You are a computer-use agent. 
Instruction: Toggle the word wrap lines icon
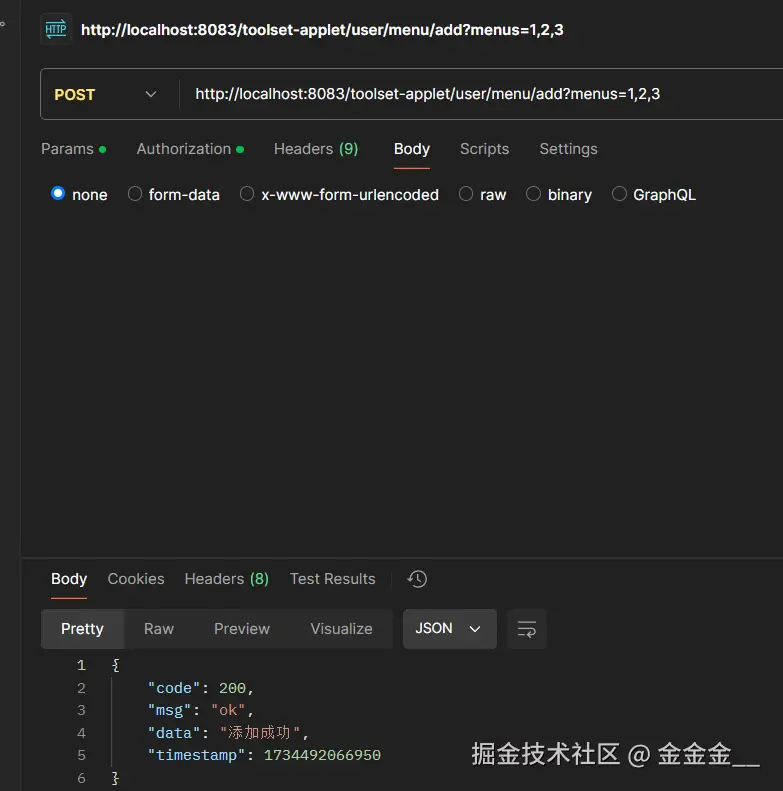[527, 629]
